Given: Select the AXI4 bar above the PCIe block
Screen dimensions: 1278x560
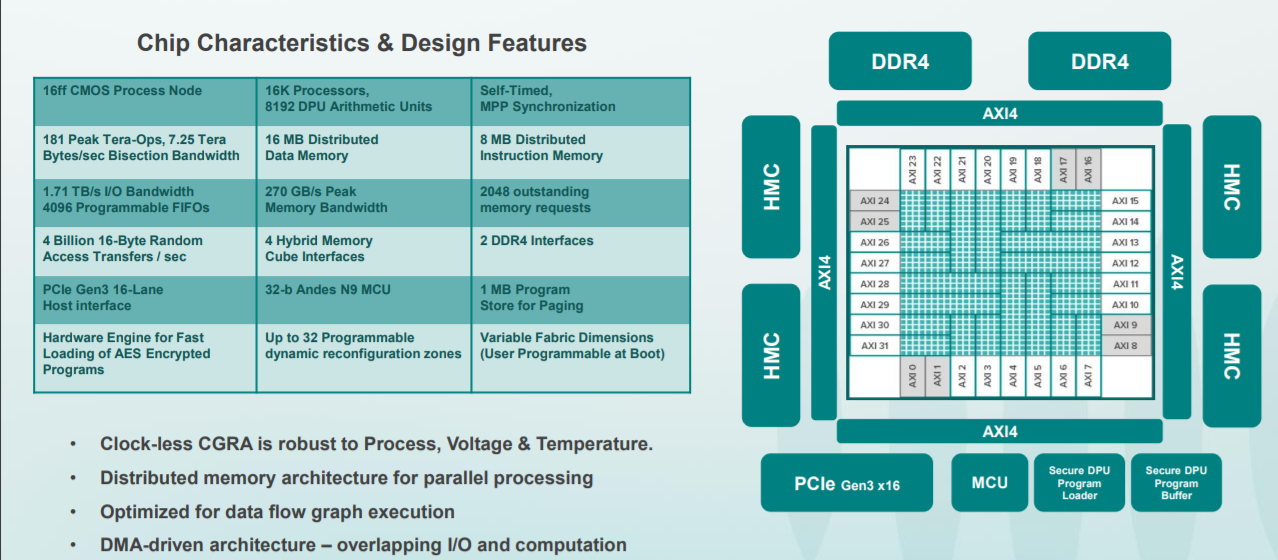Looking at the screenshot, I should click(1000, 431).
